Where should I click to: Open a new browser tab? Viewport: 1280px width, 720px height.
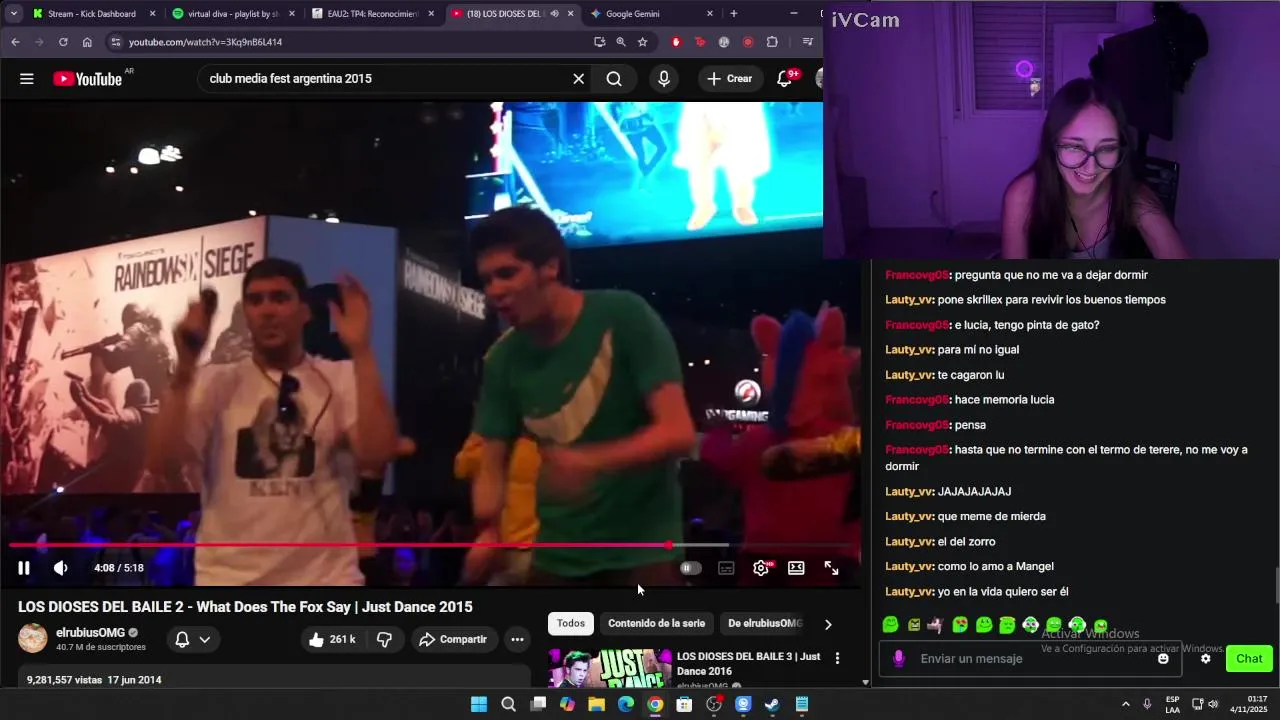tap(734, 14)
